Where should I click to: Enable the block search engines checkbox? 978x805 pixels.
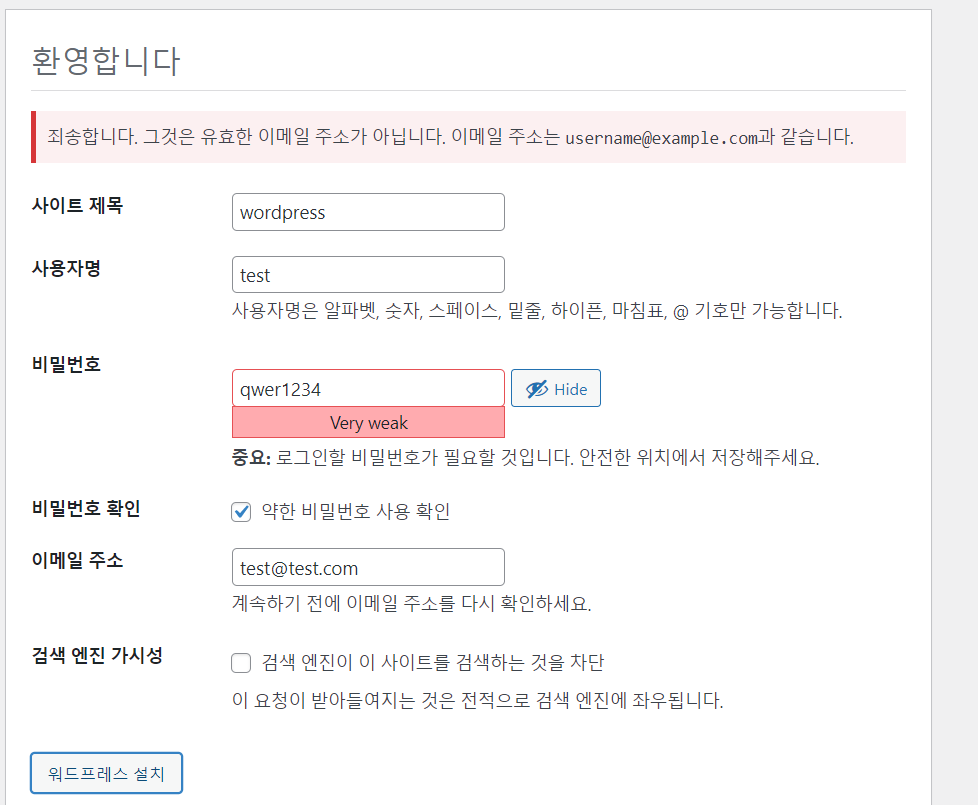(241, 663)
